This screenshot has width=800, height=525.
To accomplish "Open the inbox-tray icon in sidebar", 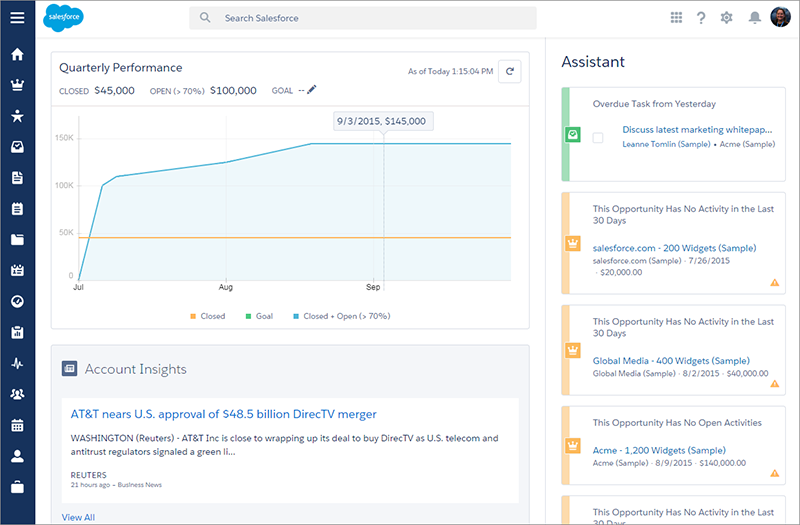I will click(17, 147).
